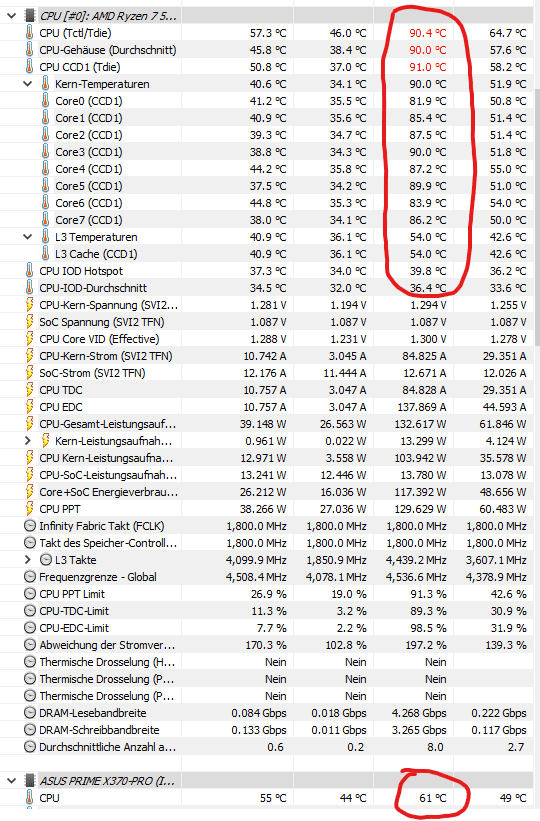Click the thermometer icon of Core3 (CCD1)
This screenshot has width=540, height=821.
click(45, 152)
